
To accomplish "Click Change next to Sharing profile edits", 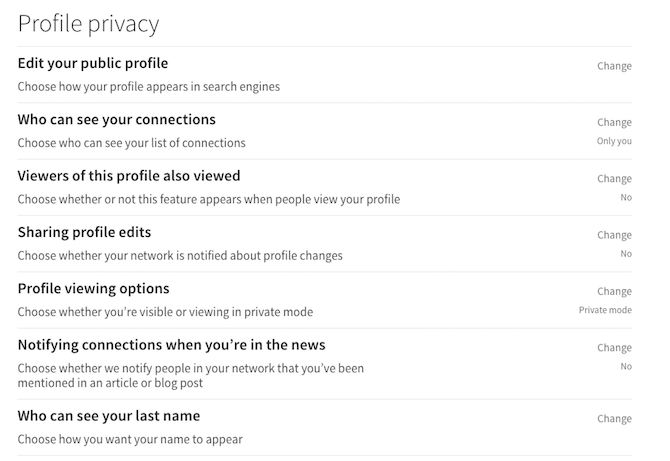I will 614,235.
